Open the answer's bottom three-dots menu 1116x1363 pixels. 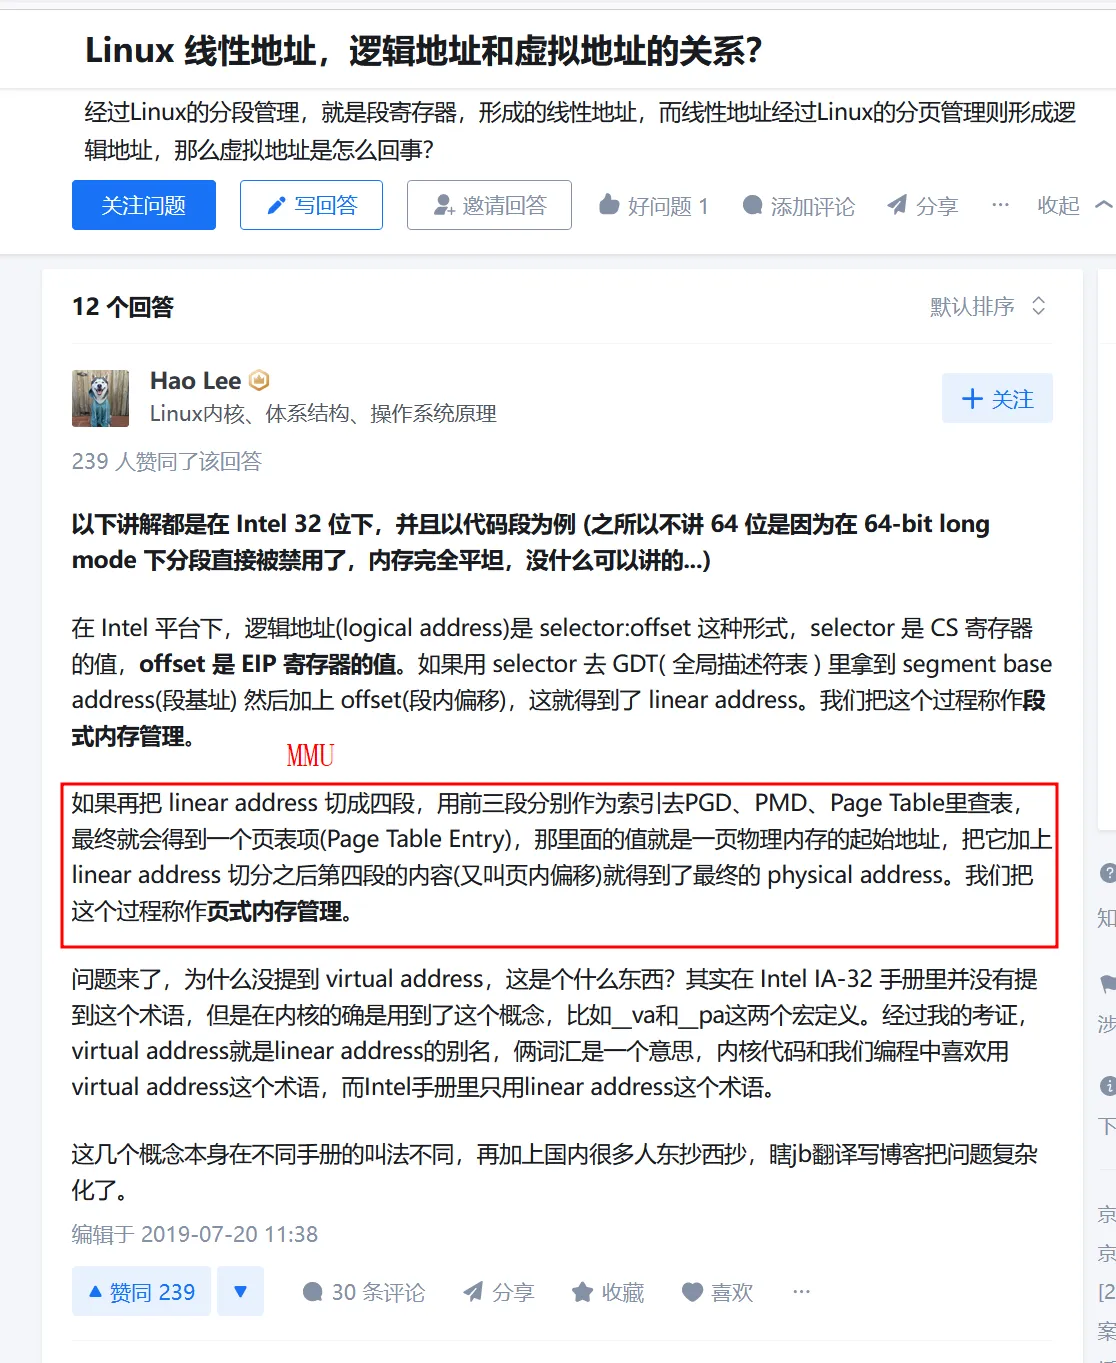click(x=801, y=1292)
